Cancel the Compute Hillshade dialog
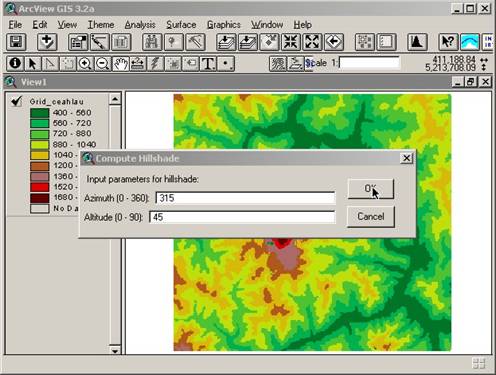The height and width of the screenshot is (375, 496). (x=371, y=217)
